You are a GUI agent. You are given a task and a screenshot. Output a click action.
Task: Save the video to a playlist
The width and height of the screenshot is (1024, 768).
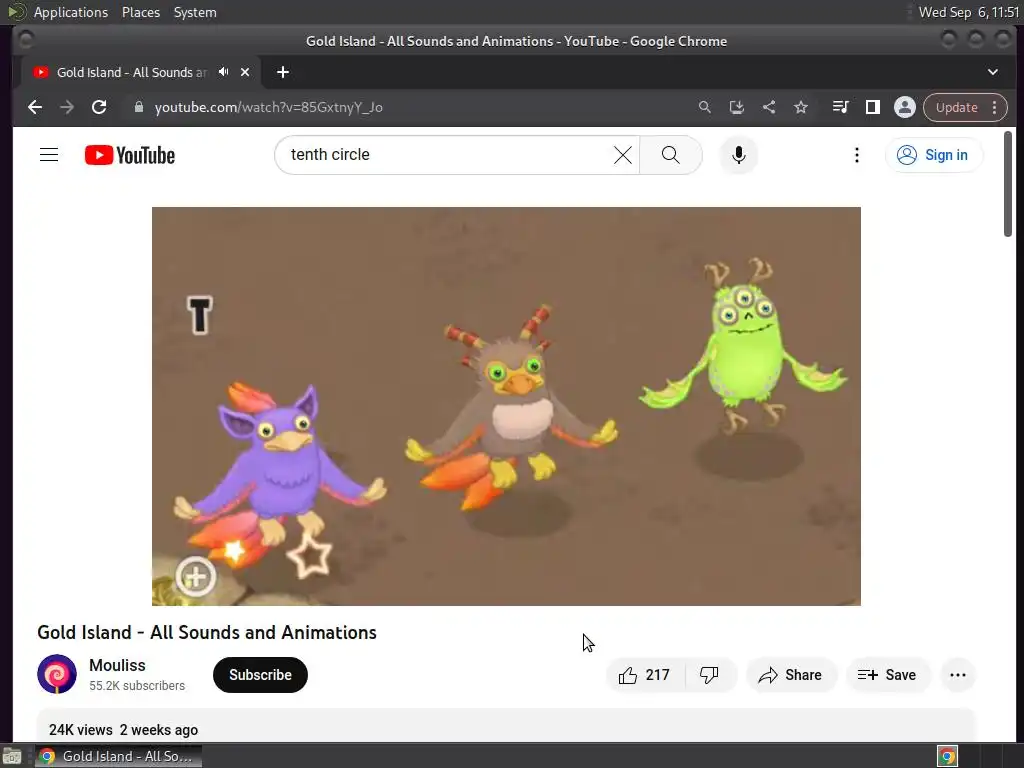887,675
